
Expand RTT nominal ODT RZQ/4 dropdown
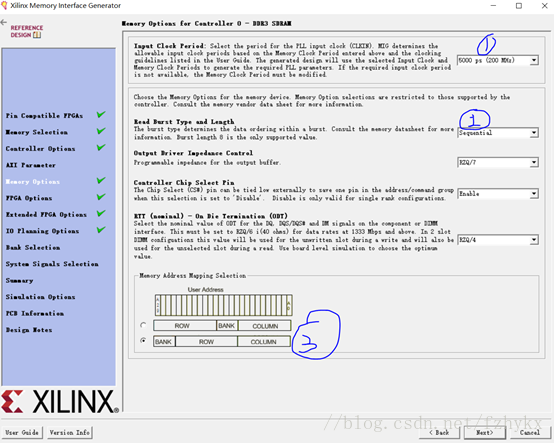[x=498, y=240]
